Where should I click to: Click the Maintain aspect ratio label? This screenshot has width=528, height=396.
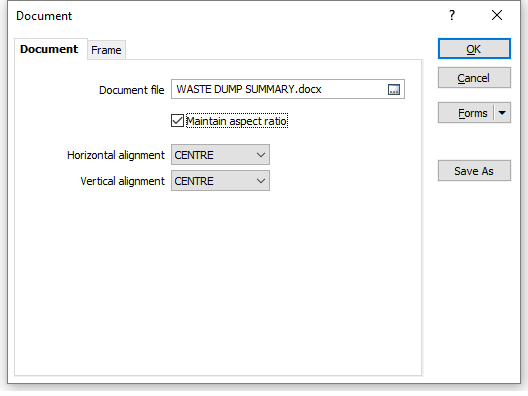point(237,121)
